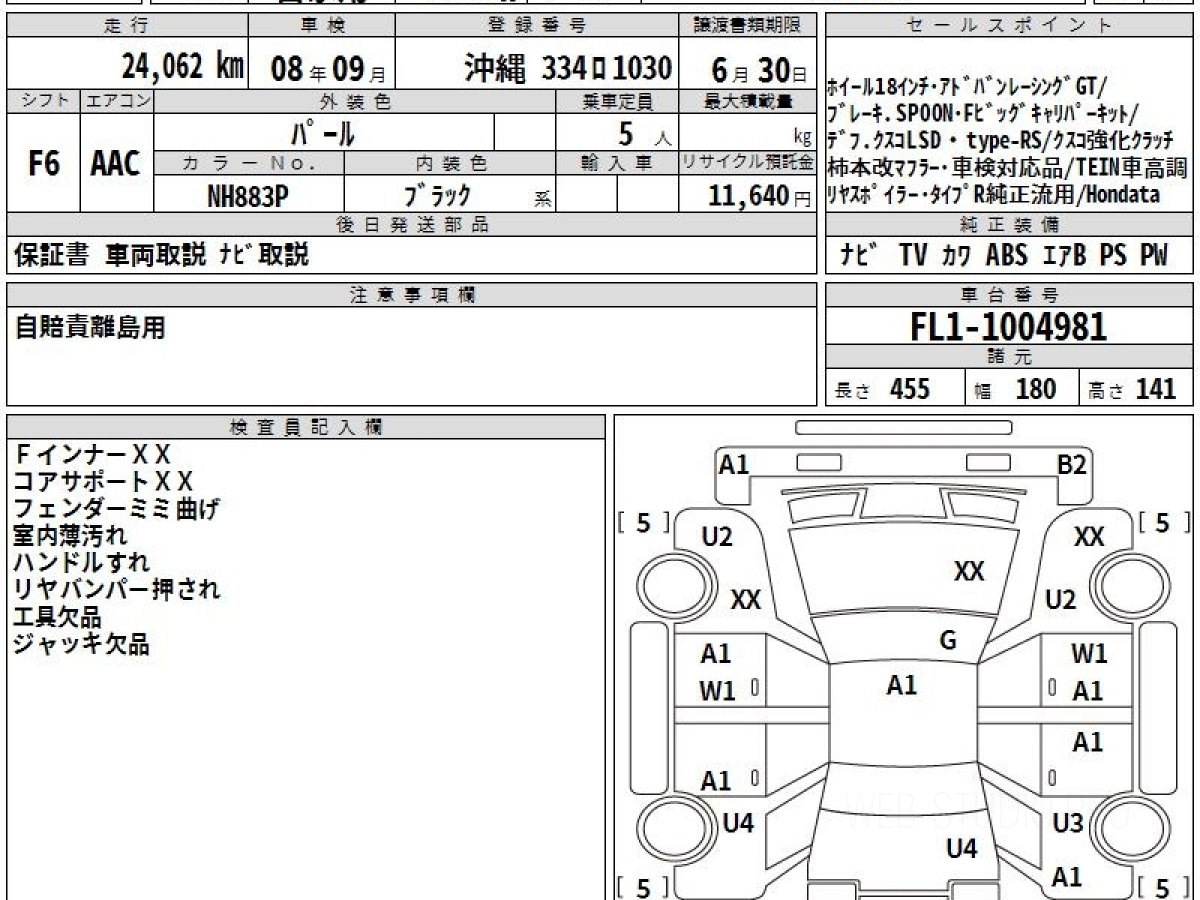The image size is (1200, 900).
Task: Select the length value 455
Action: tap(910, 389)
